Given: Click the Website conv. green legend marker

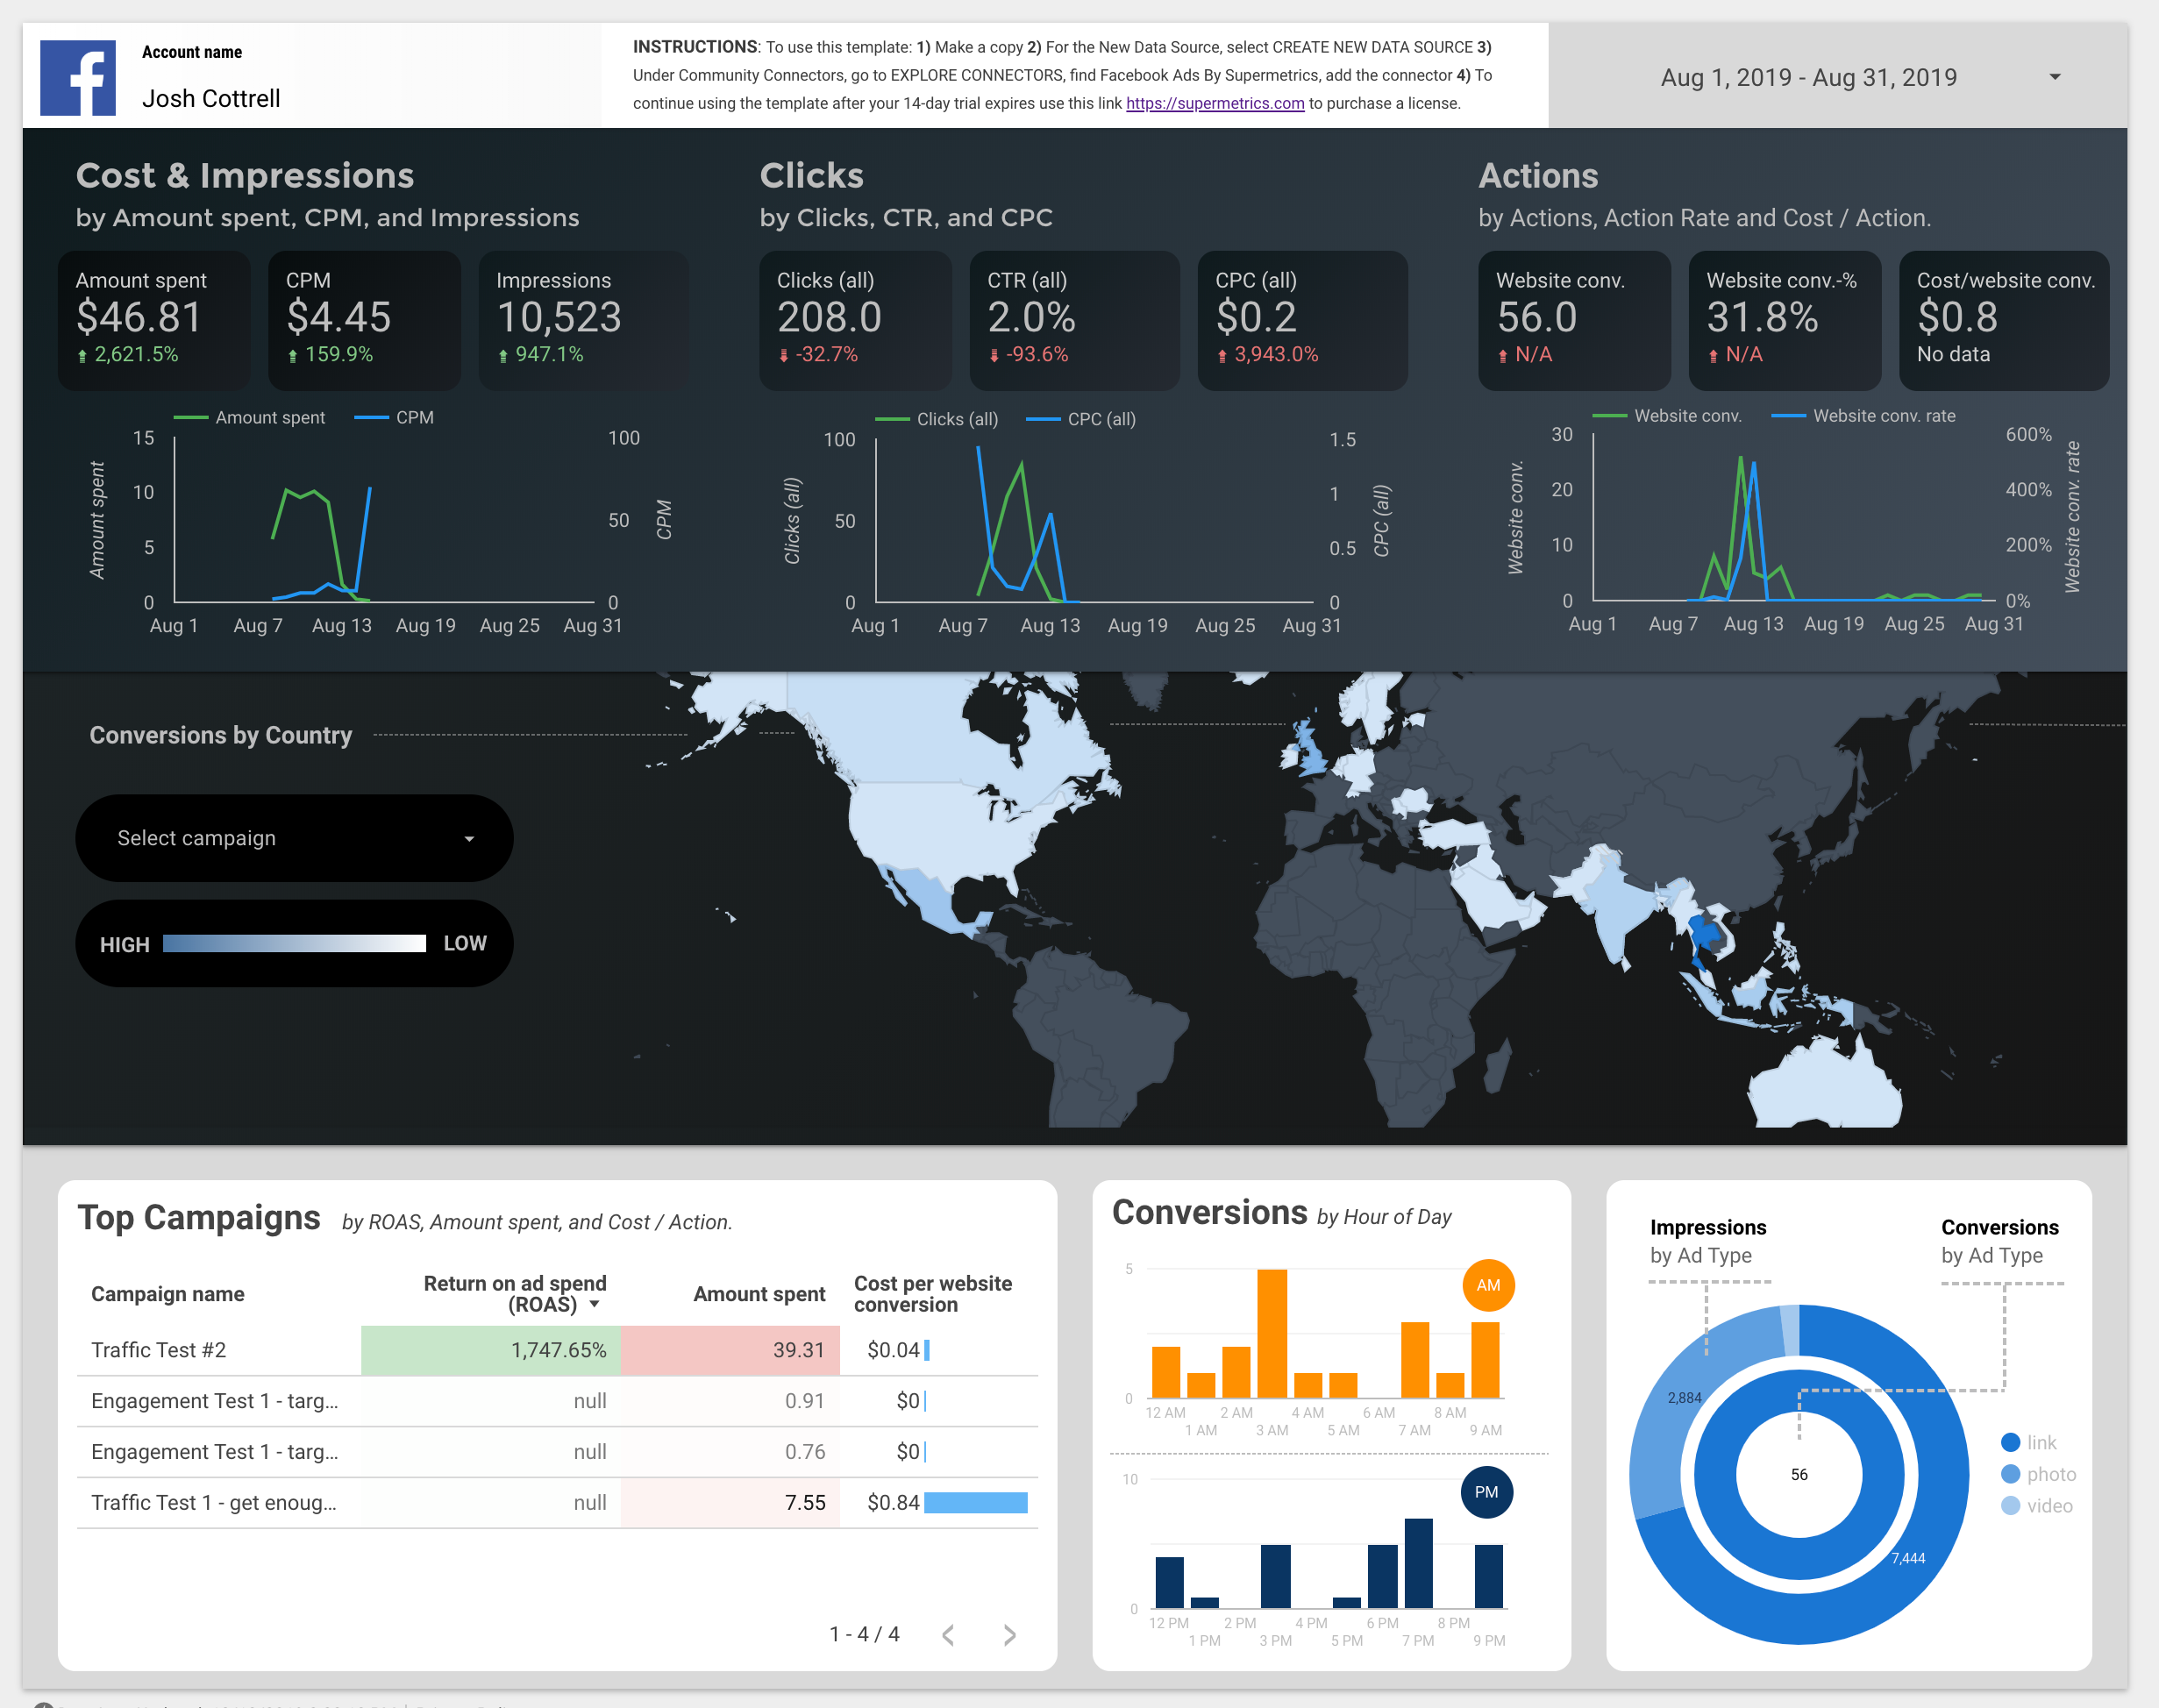Looking at the screenshot, I should coord(1609,416).
